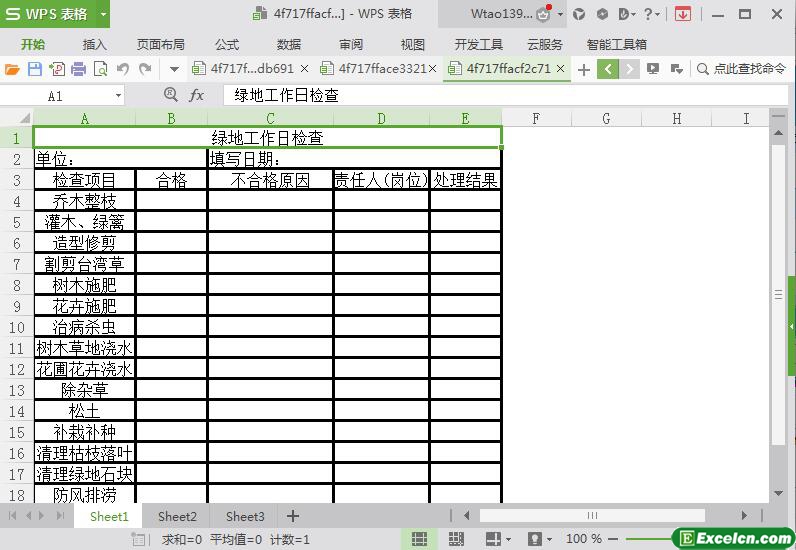796x550 pixels.
Task: Click the print icon
Action: pyautogui.click(x=78, y=69)
